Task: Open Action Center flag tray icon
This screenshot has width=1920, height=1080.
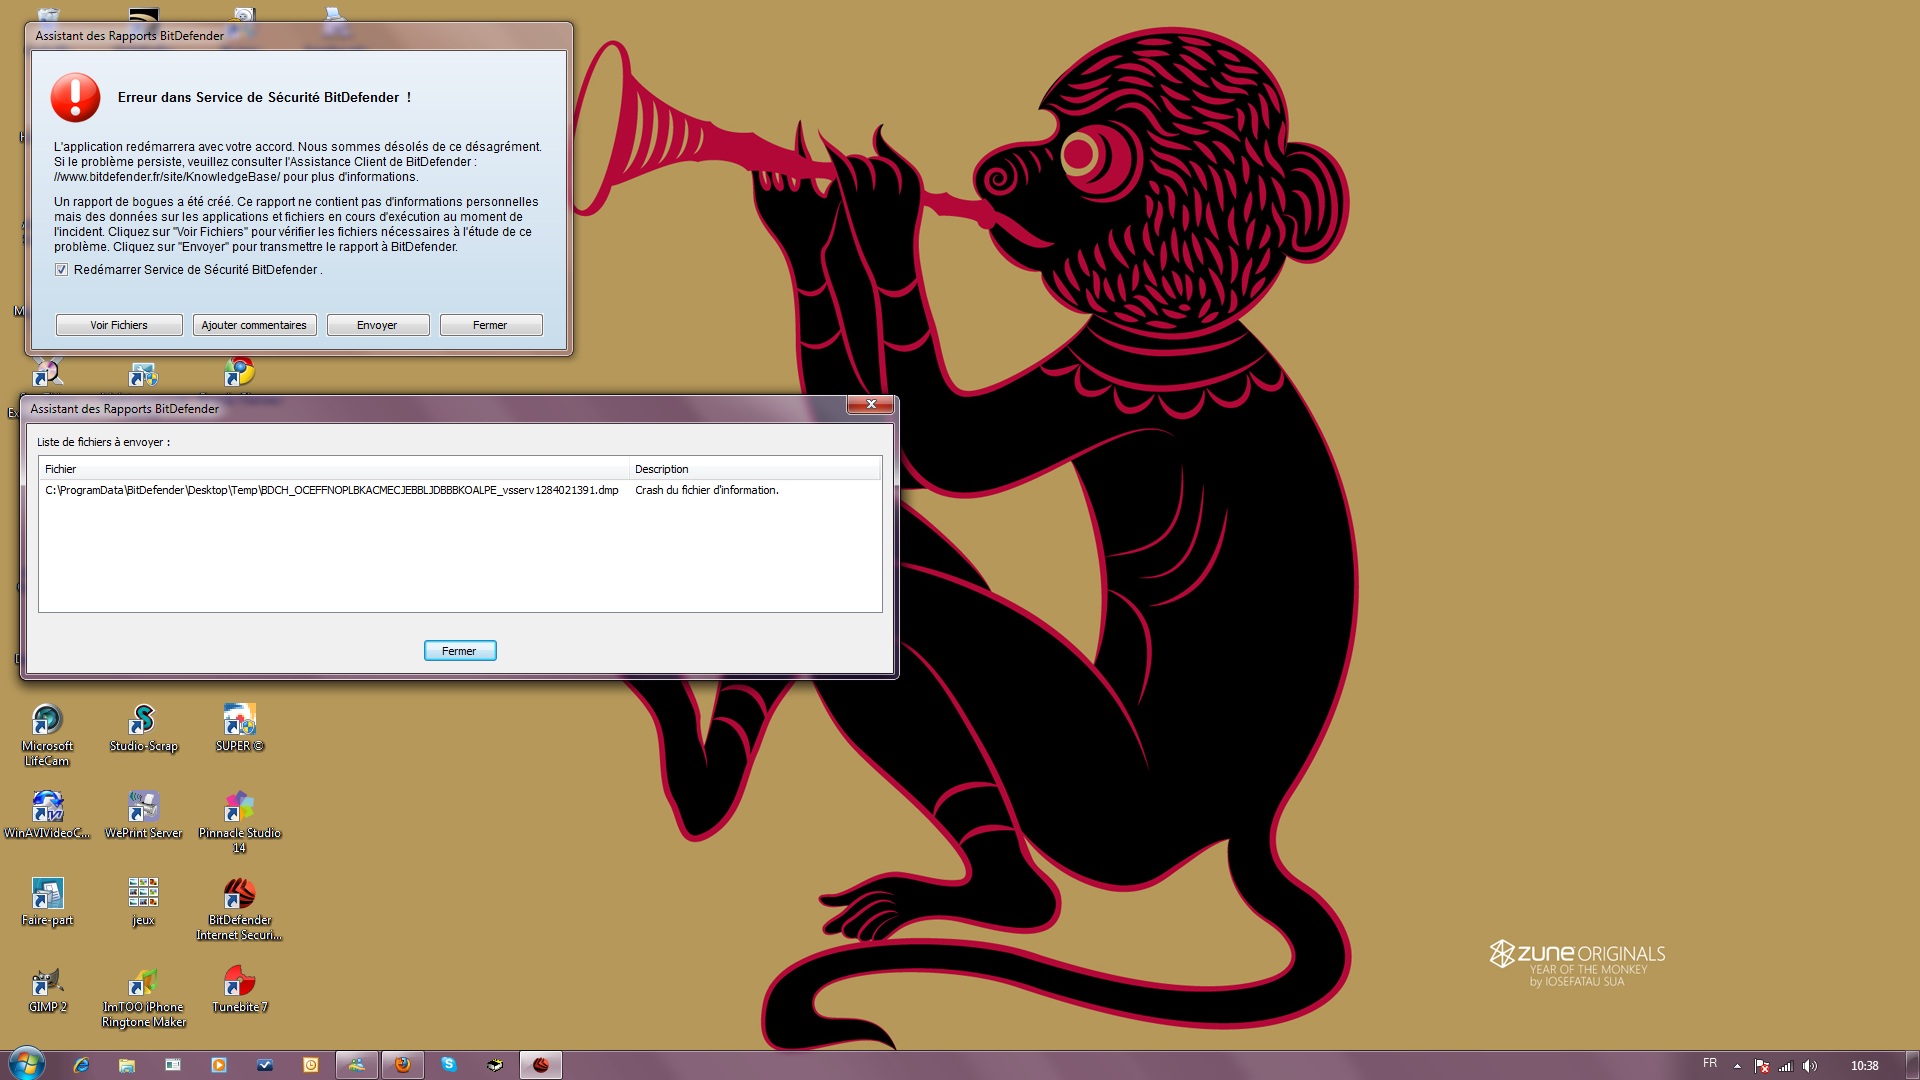Action: pos(1762,1066)
